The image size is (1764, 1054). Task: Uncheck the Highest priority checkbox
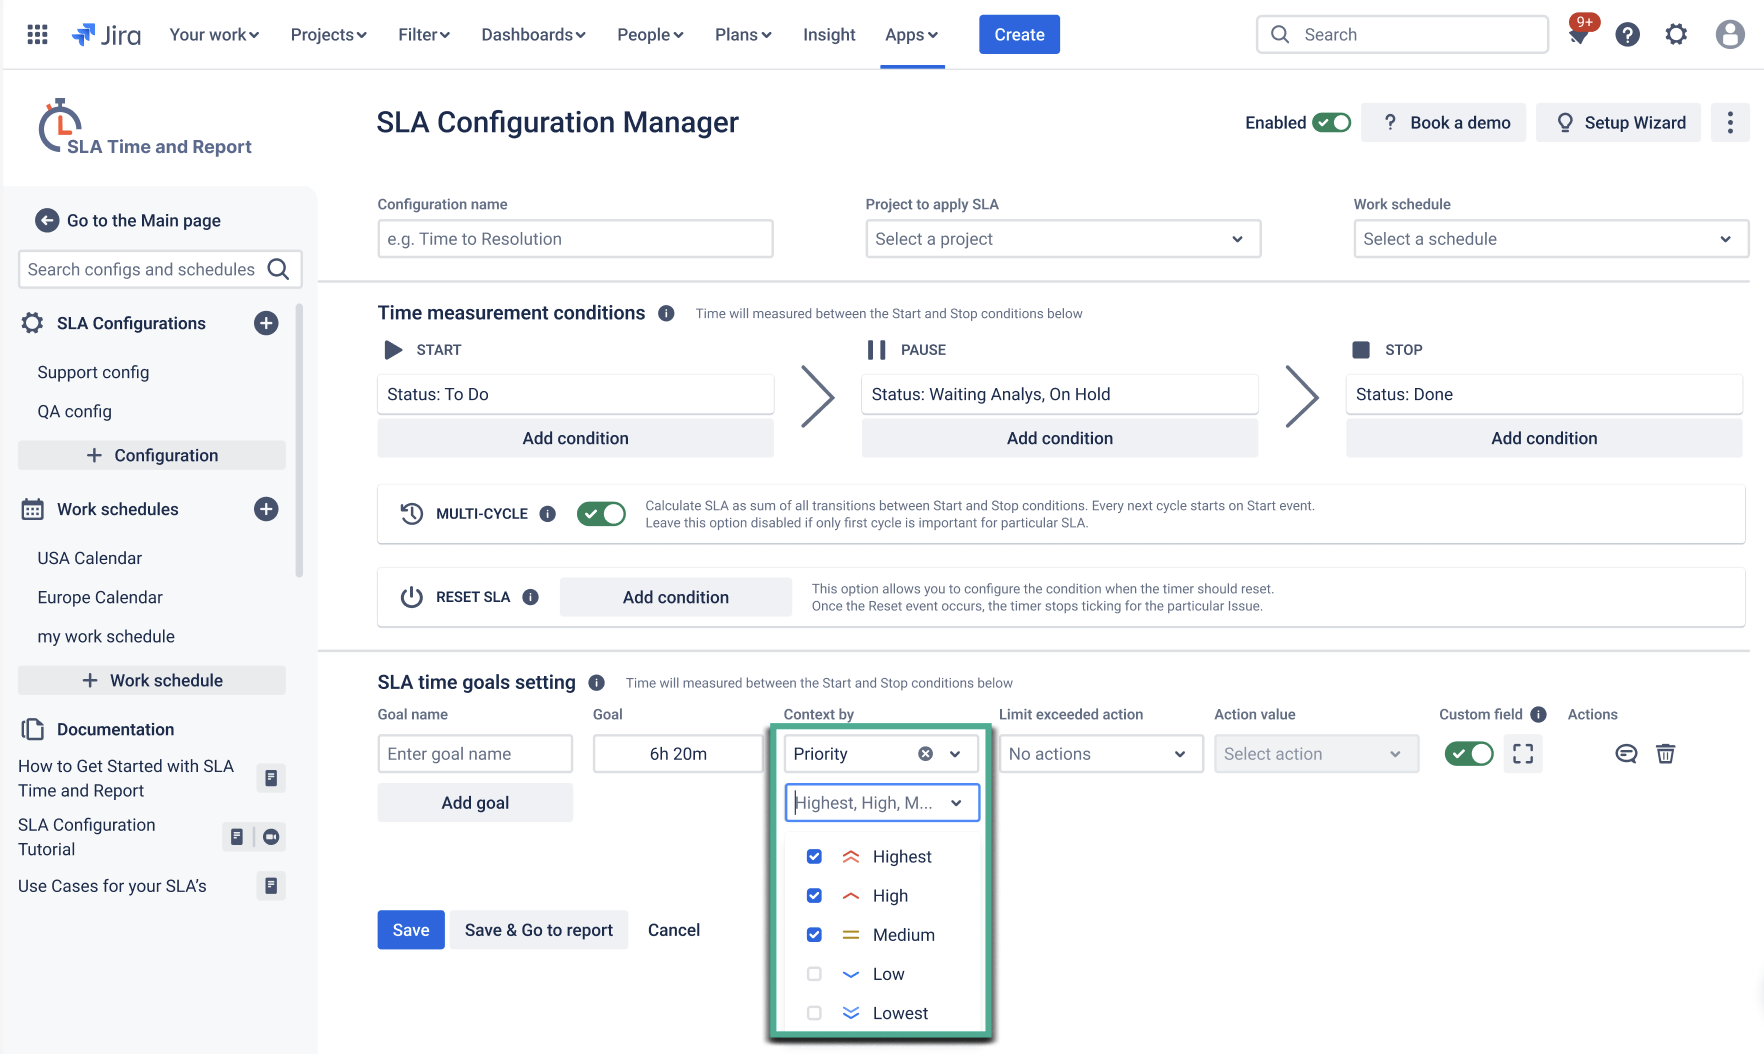click(814, 857)
